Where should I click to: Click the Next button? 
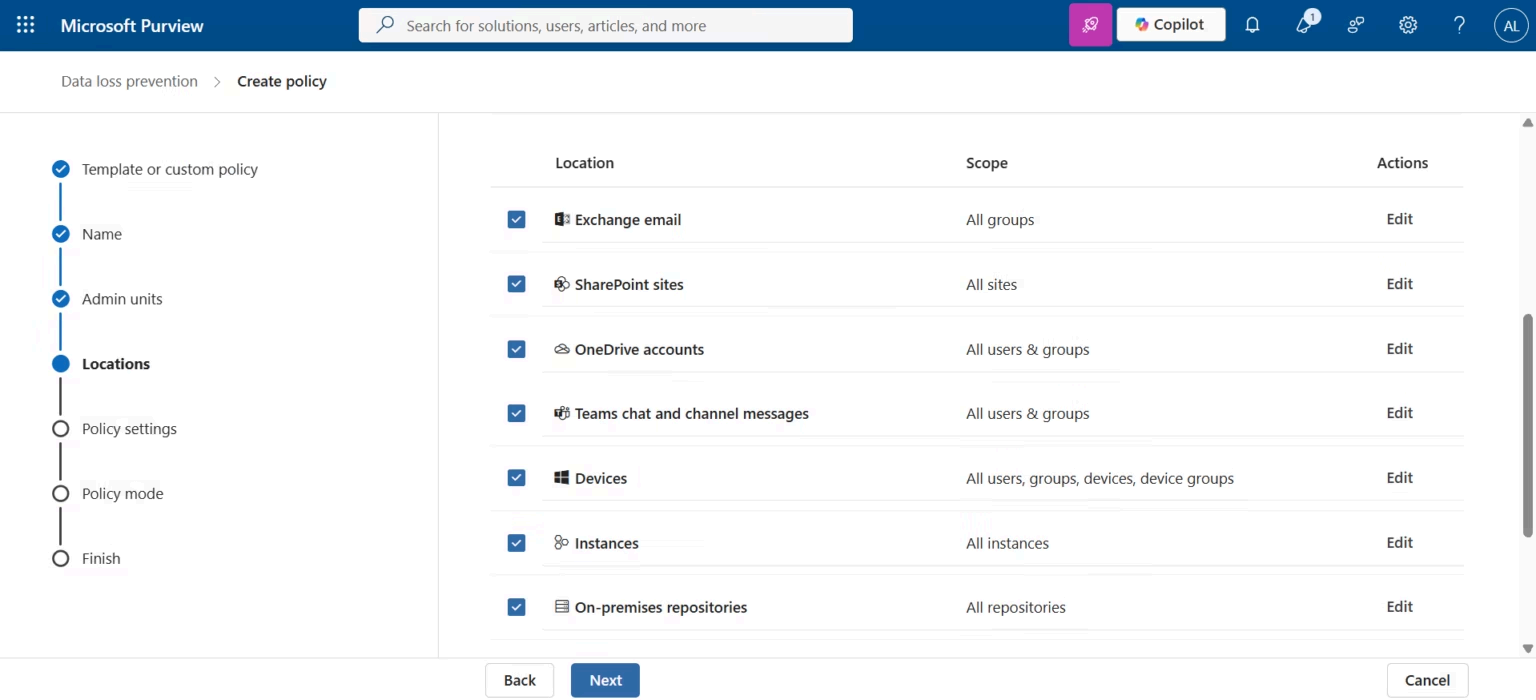[605, 680]
